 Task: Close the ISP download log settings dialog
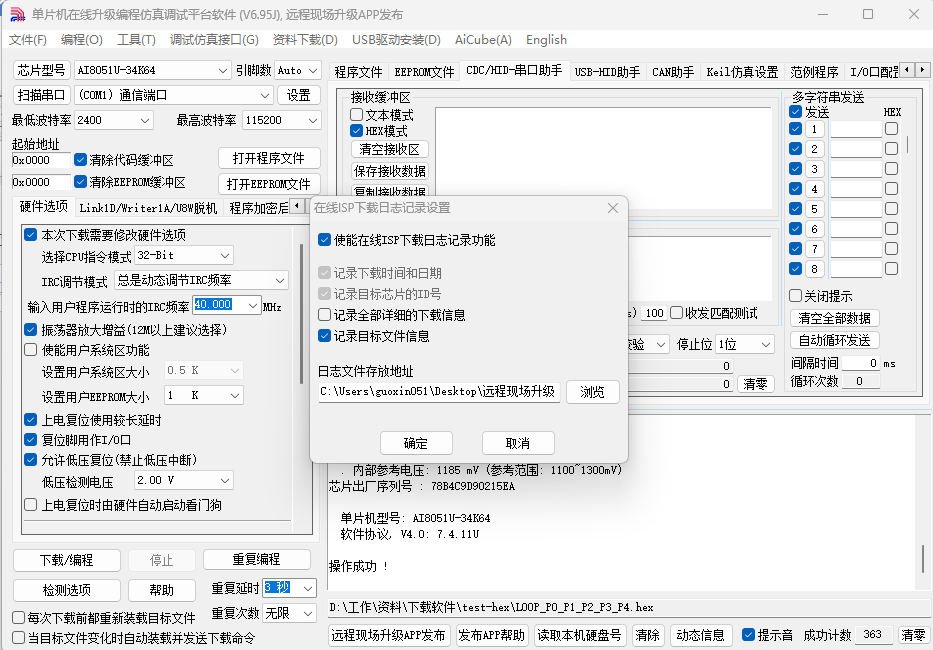[613, 208]
